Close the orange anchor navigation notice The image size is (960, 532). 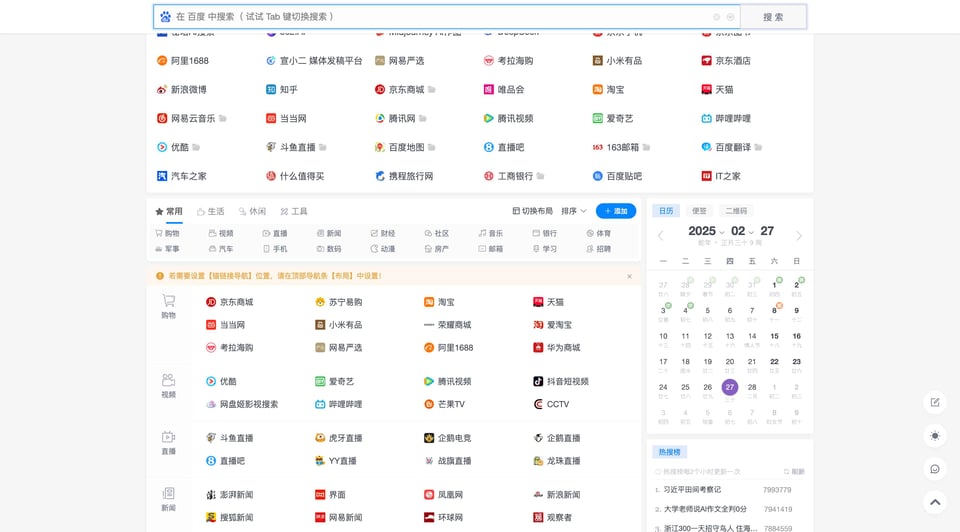tap(629, 276)
